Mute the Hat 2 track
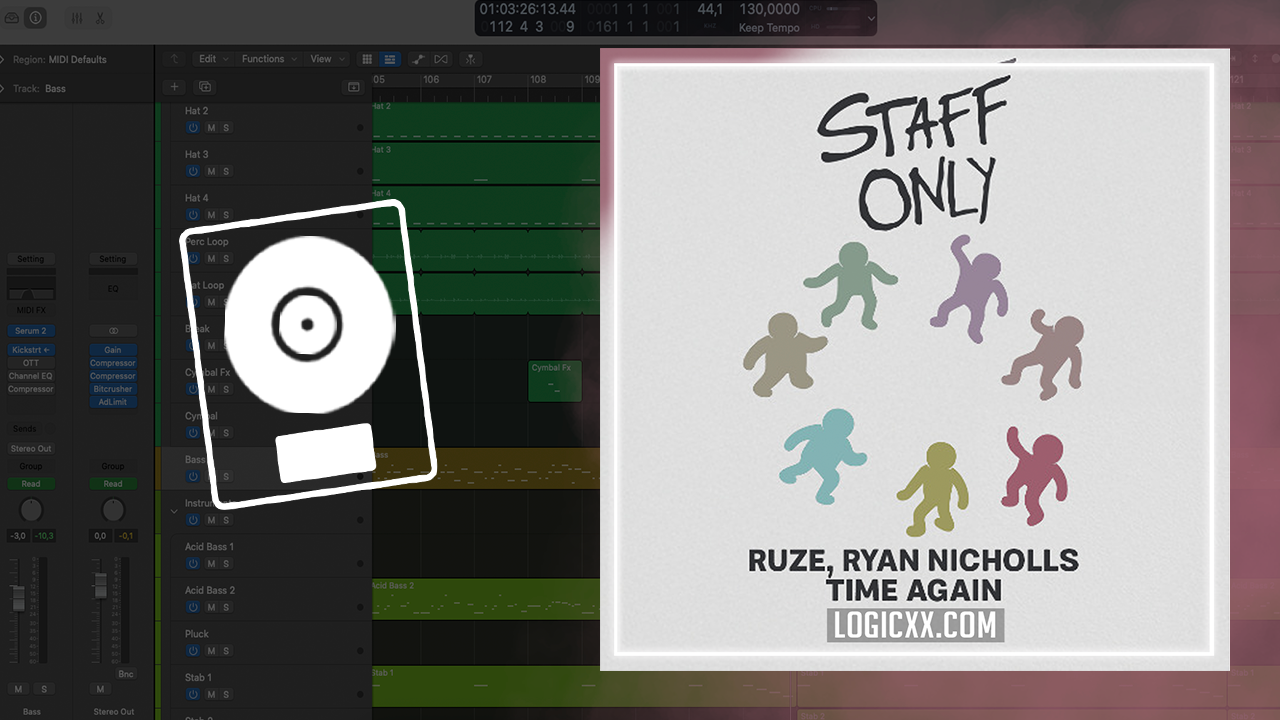Screen dimensions: 1280x720 [211, 128]
